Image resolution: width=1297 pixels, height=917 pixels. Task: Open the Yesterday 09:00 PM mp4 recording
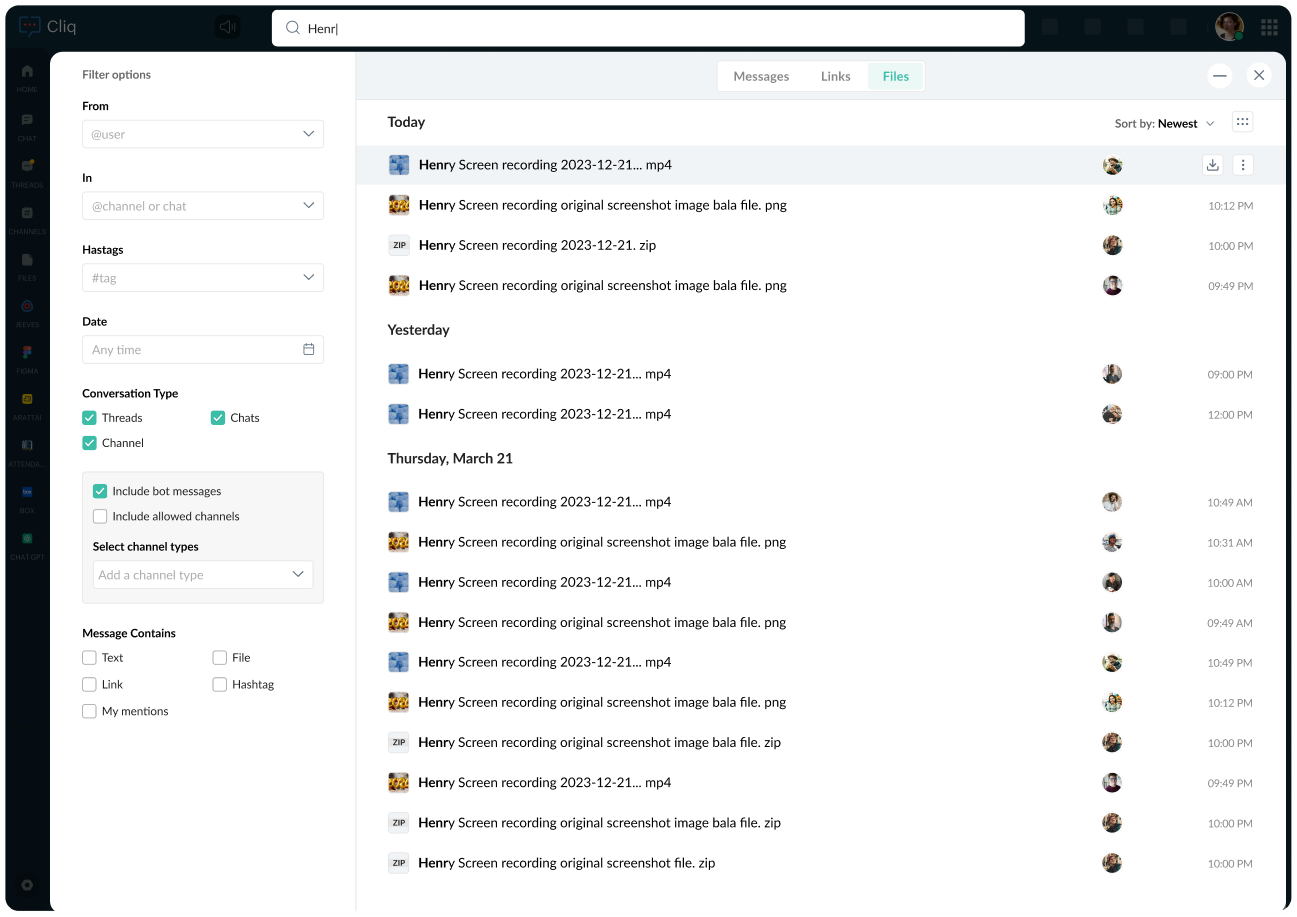545,374
